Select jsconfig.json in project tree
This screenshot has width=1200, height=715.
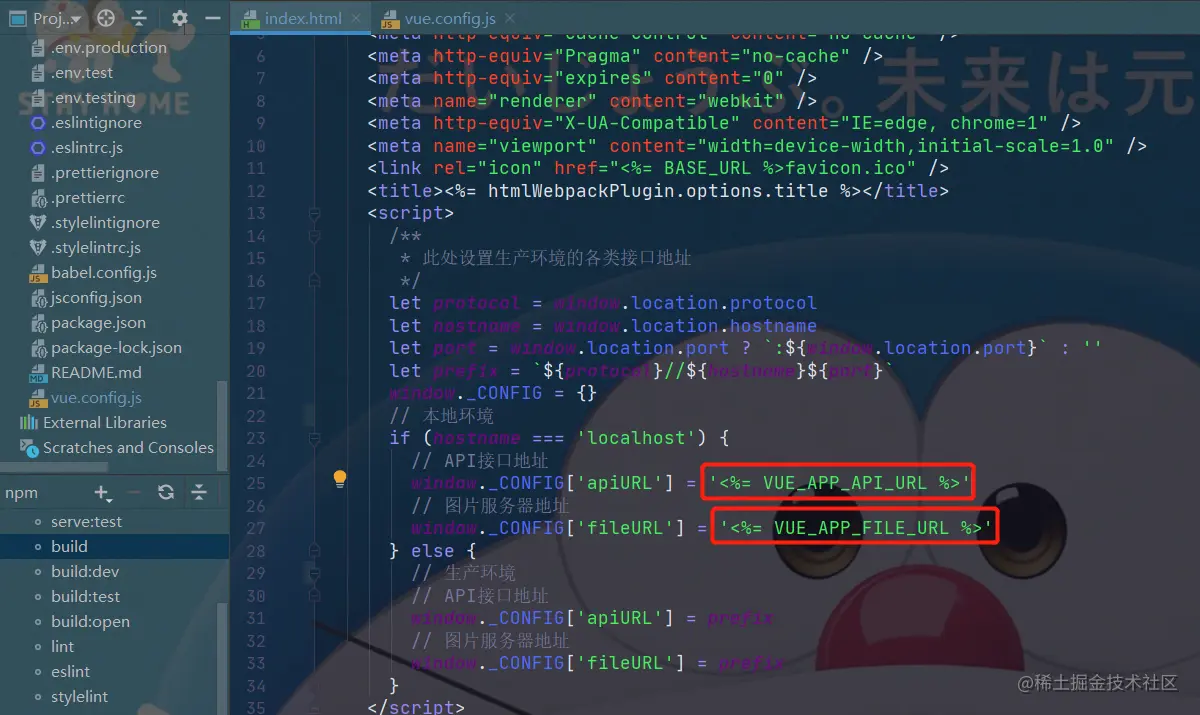(96, 298)
